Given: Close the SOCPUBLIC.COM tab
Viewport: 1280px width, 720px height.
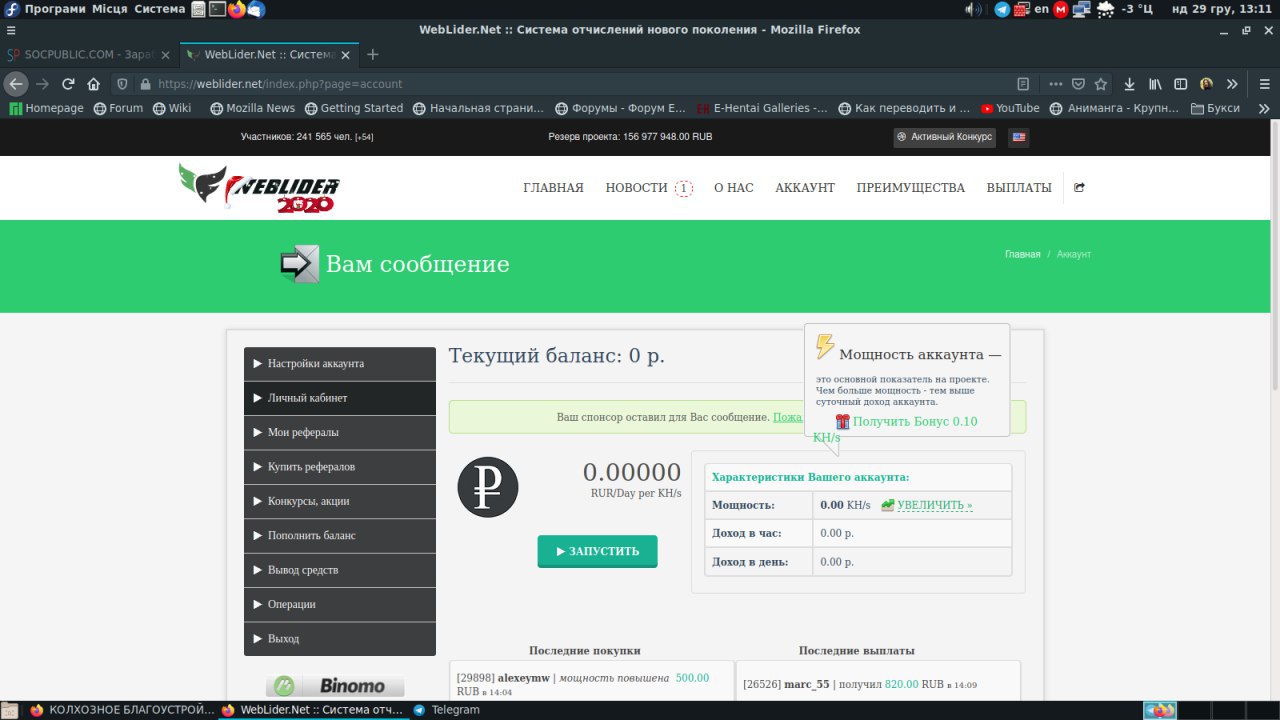Looking at the screenshot, I should (167, 54).
